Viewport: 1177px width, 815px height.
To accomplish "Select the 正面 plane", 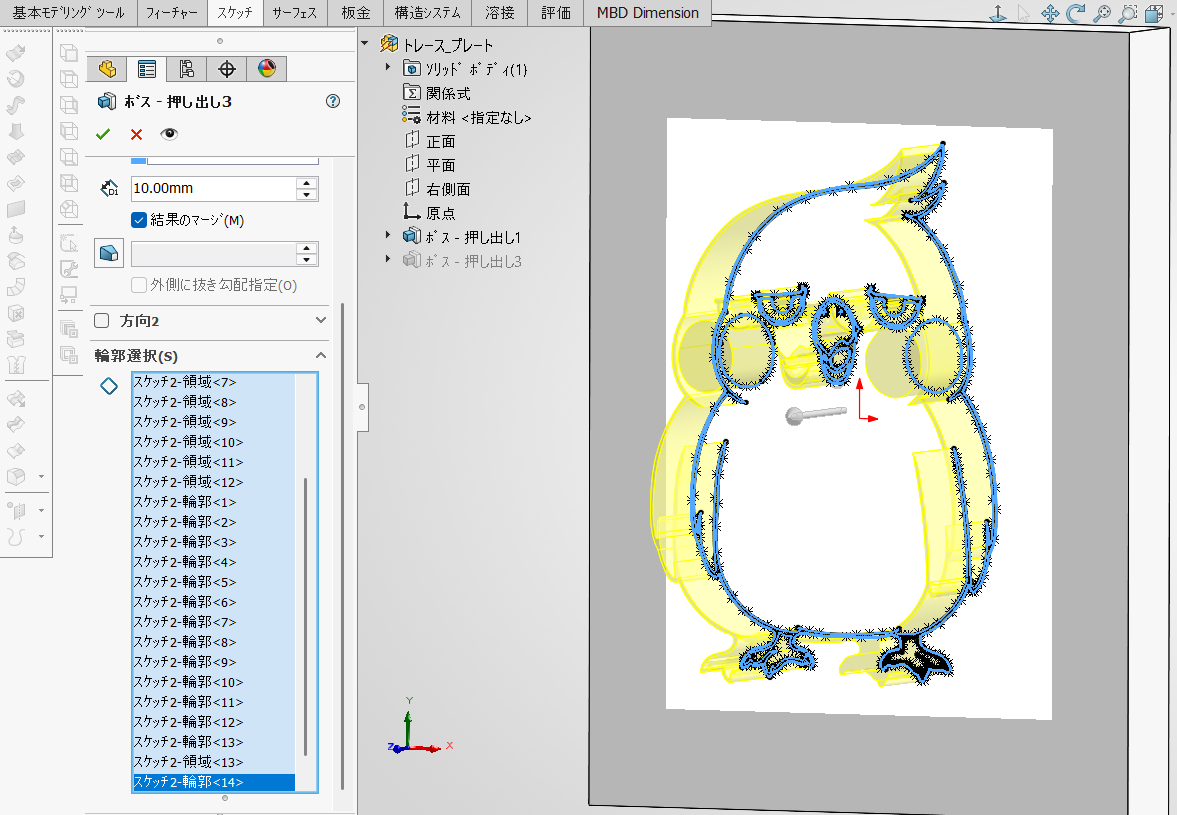I will coord(430,141).
